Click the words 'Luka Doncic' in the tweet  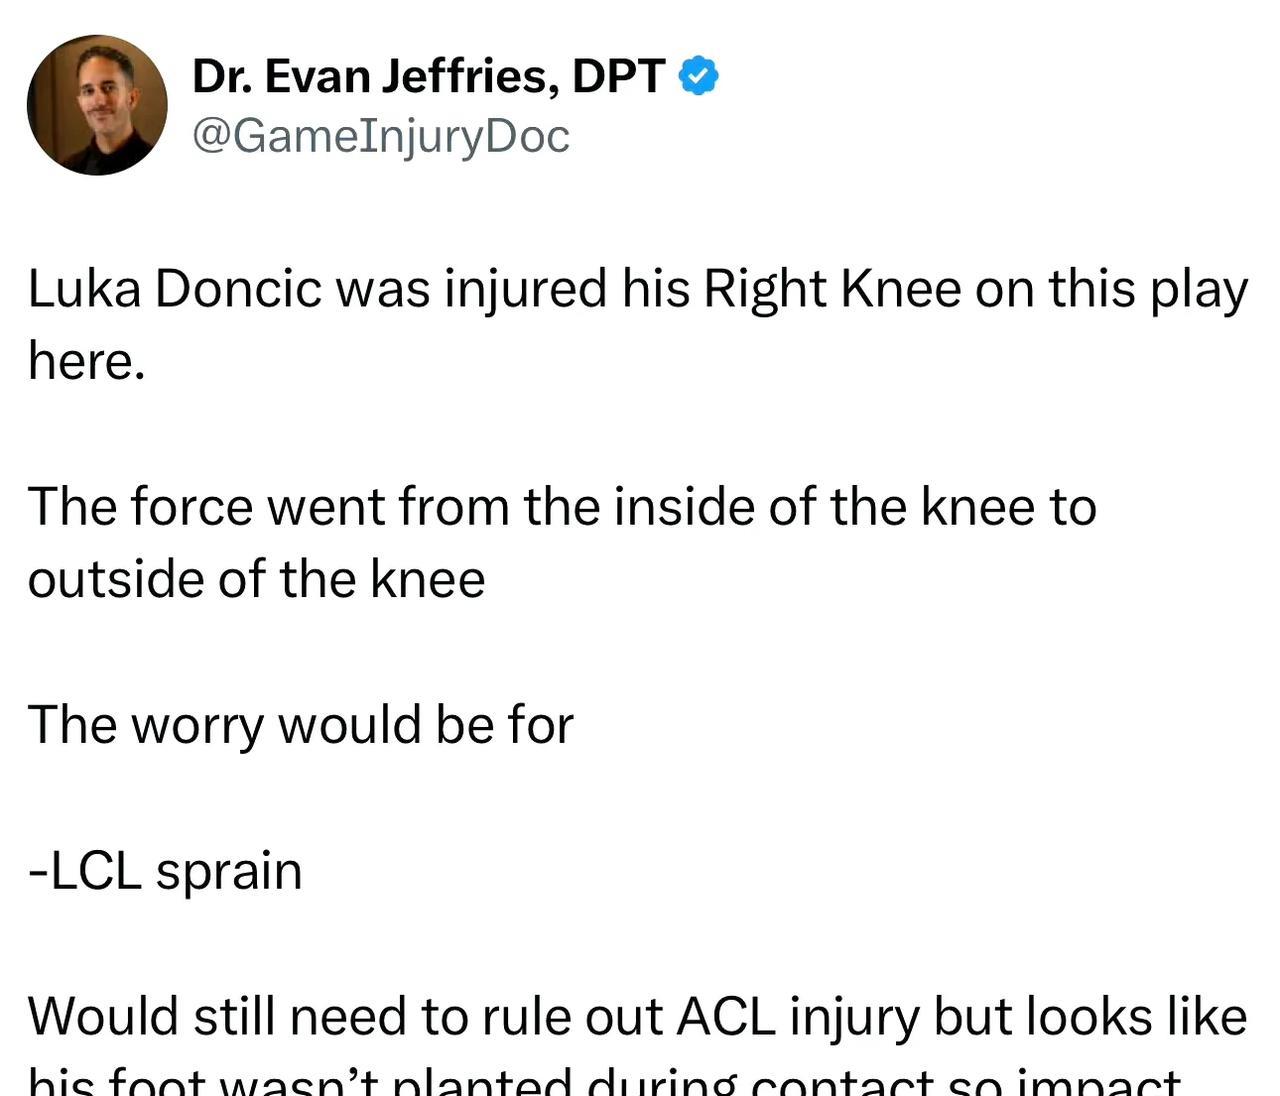tap(175, 289)
